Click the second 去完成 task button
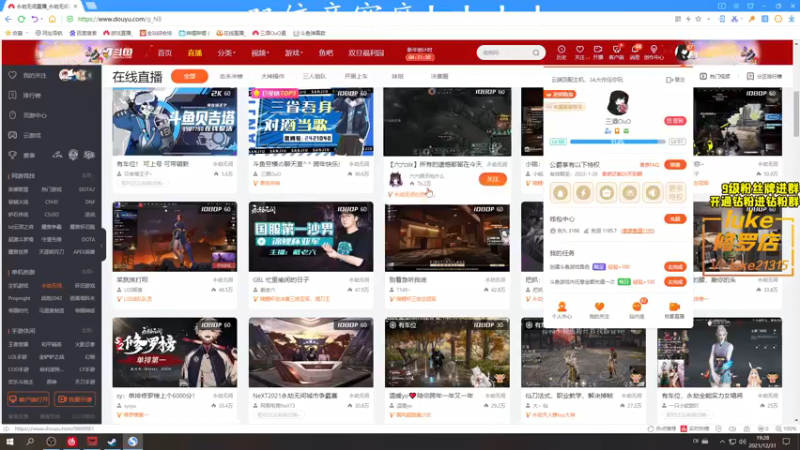Image resolution: width=800 pixels, height=450 pixels. (675, 282)
